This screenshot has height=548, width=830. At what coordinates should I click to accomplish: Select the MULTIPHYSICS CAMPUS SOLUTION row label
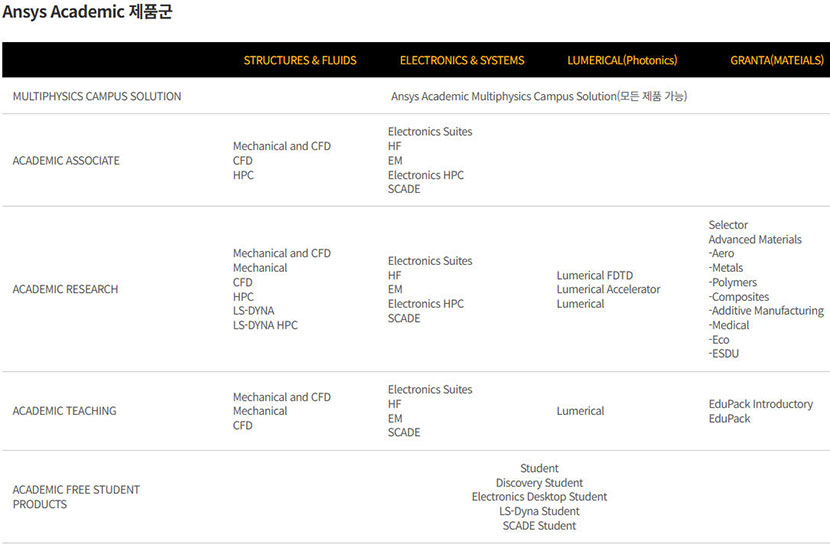(x=97, y=97)
